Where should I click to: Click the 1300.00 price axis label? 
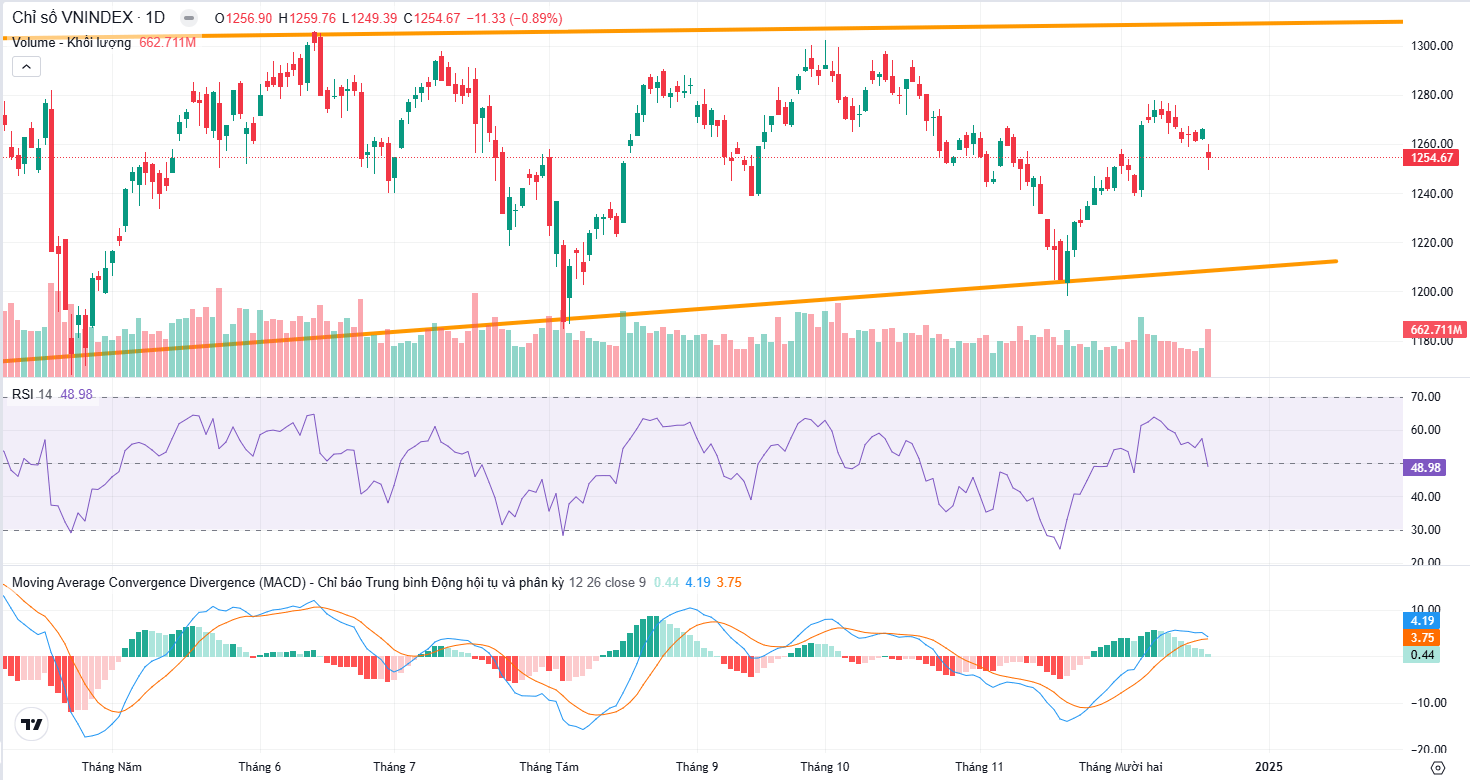[x=1431, y=46]
